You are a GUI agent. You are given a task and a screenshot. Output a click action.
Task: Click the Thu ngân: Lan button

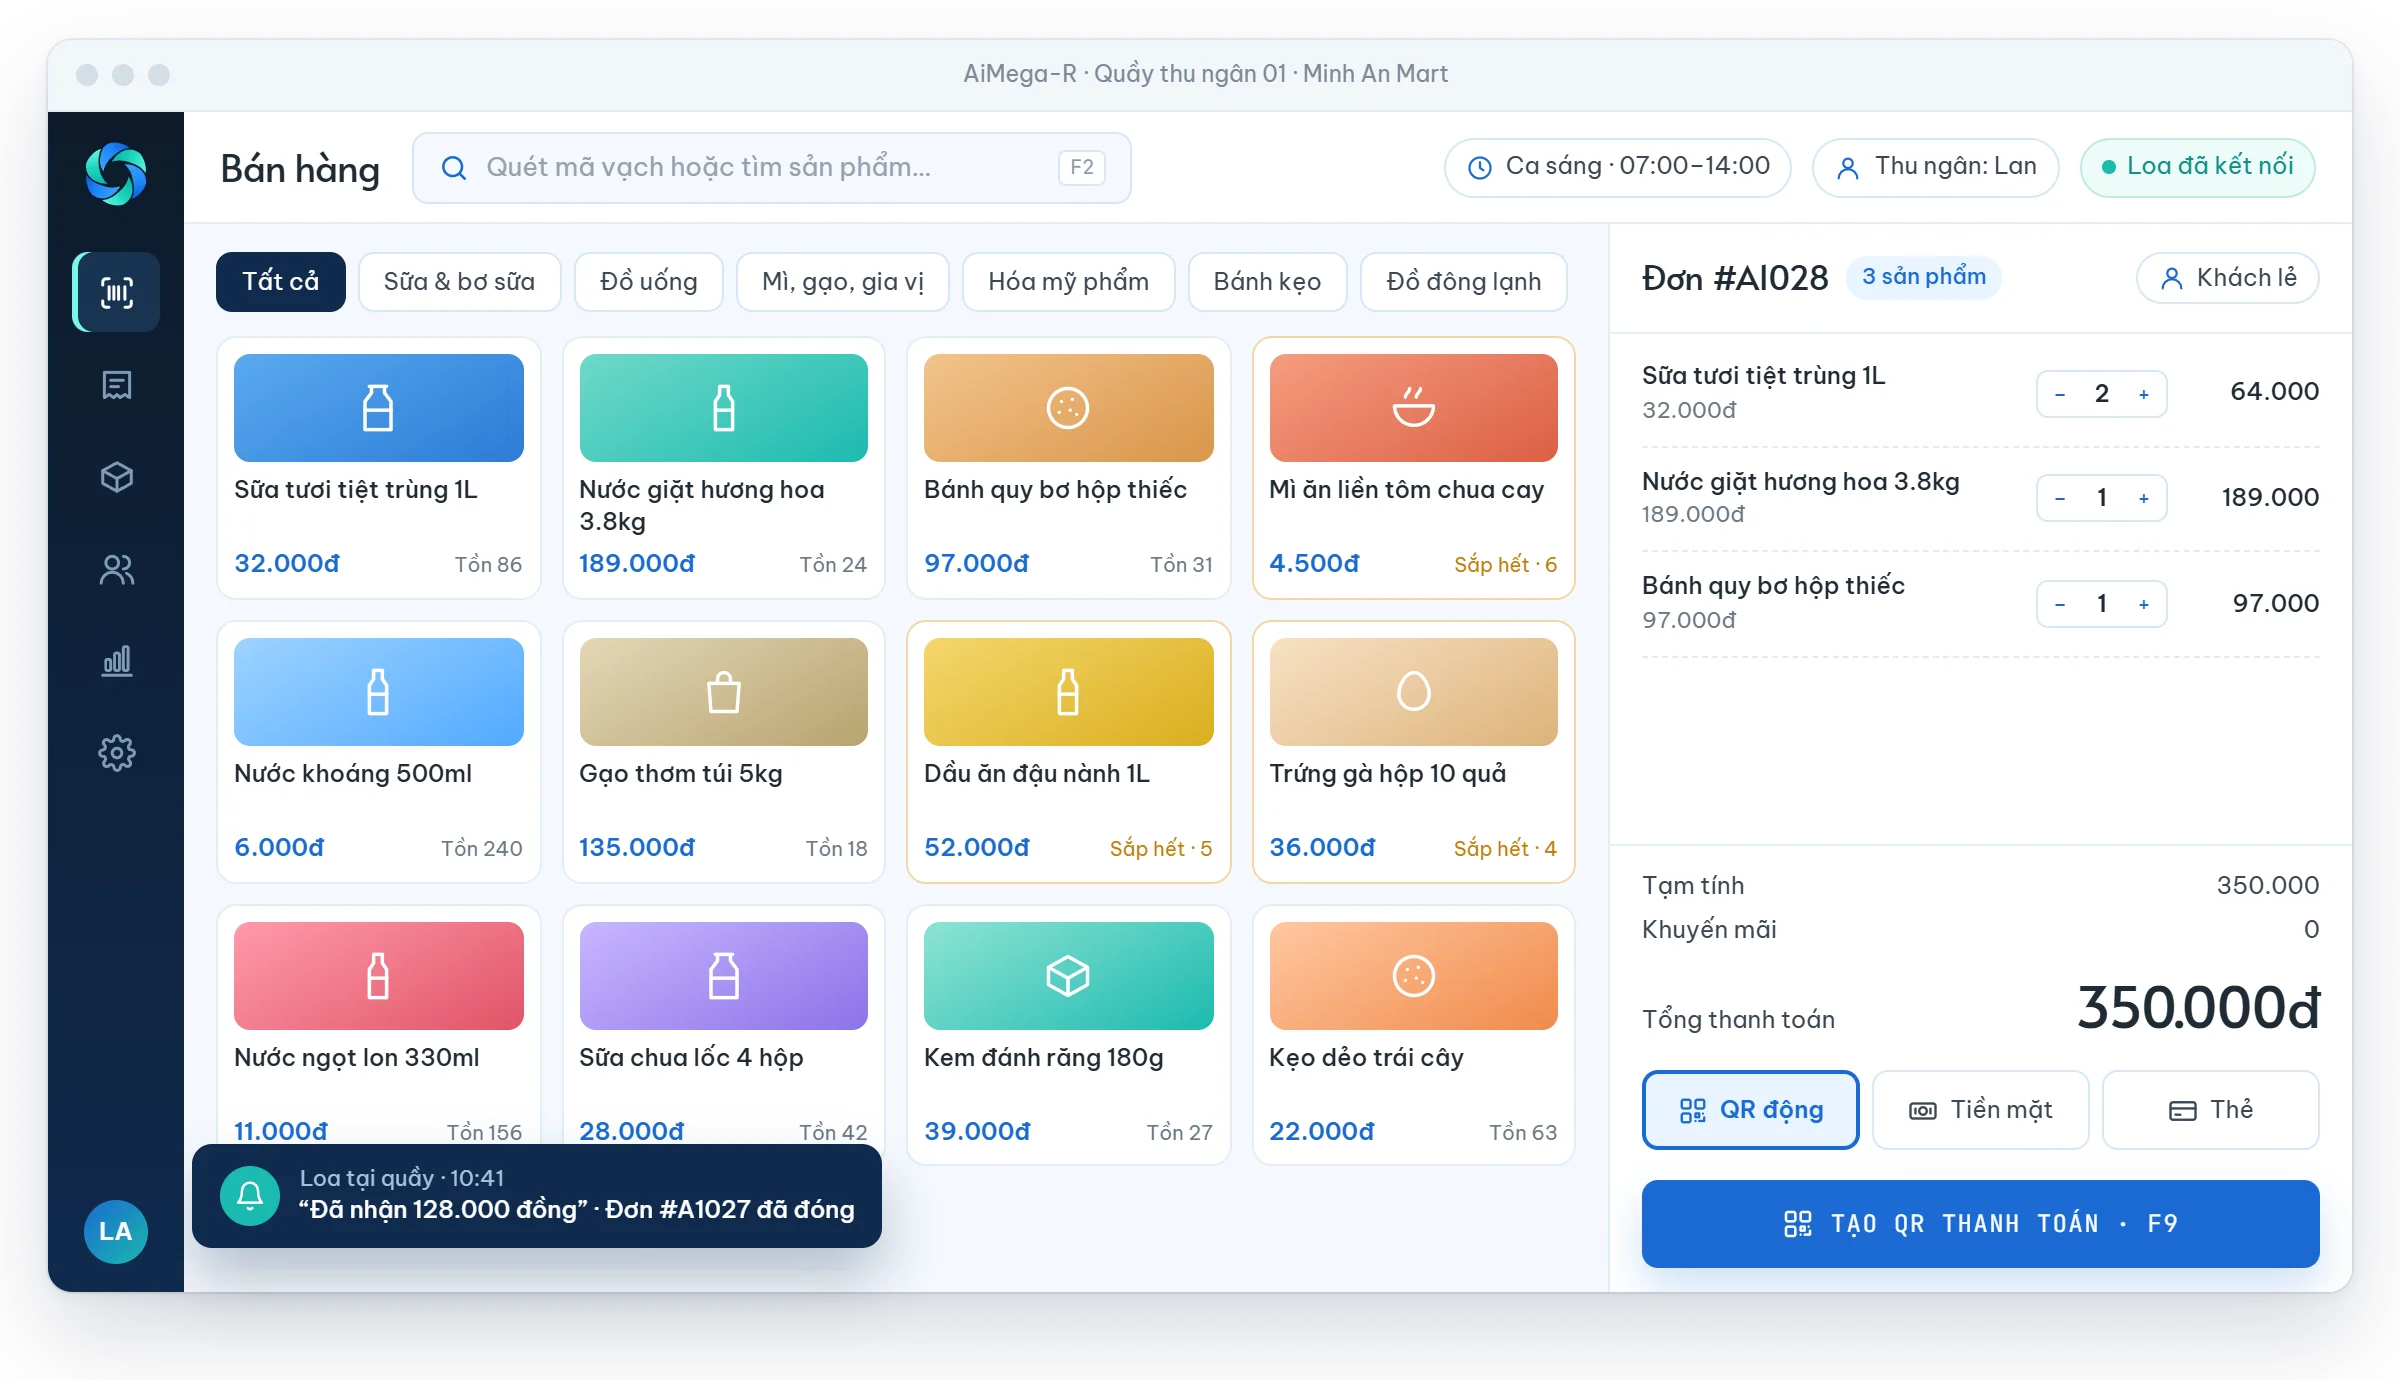point(1935,167)
